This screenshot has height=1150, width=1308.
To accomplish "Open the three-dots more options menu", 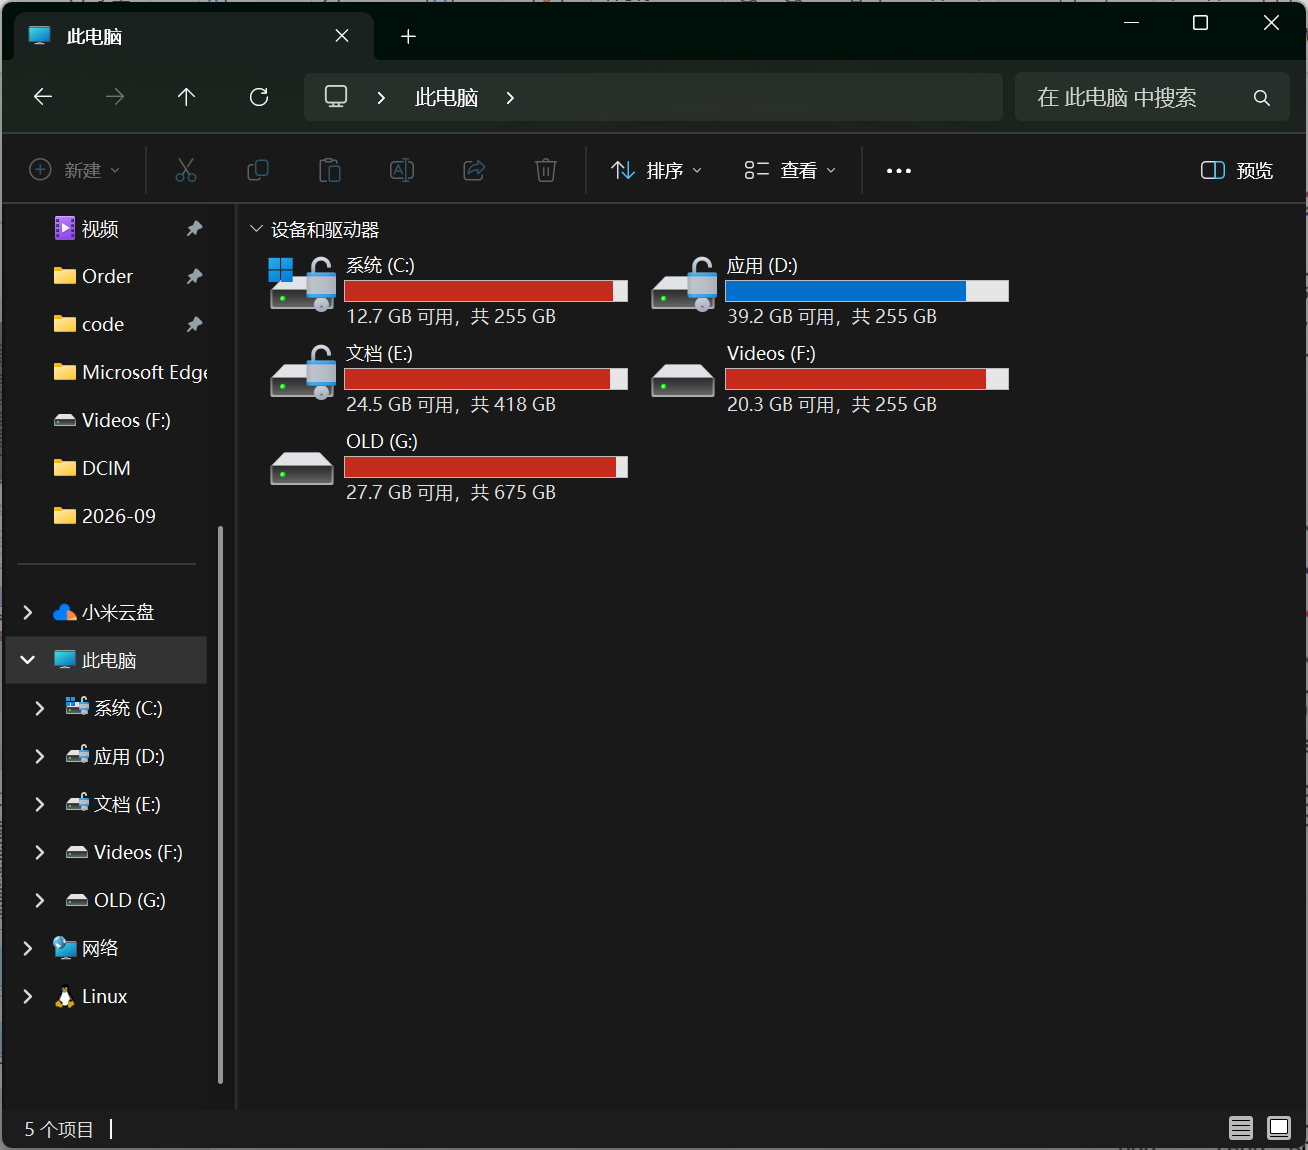I will pos(899,171).
